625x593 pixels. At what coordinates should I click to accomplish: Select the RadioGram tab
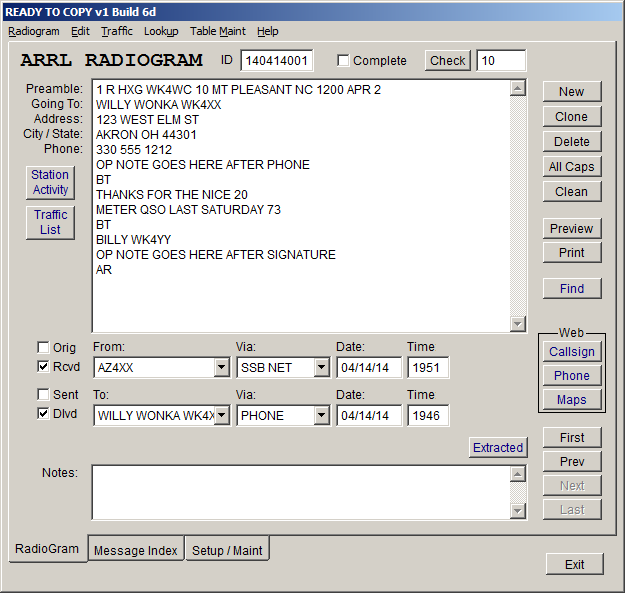pyautogui.click(x=47, y=549)
